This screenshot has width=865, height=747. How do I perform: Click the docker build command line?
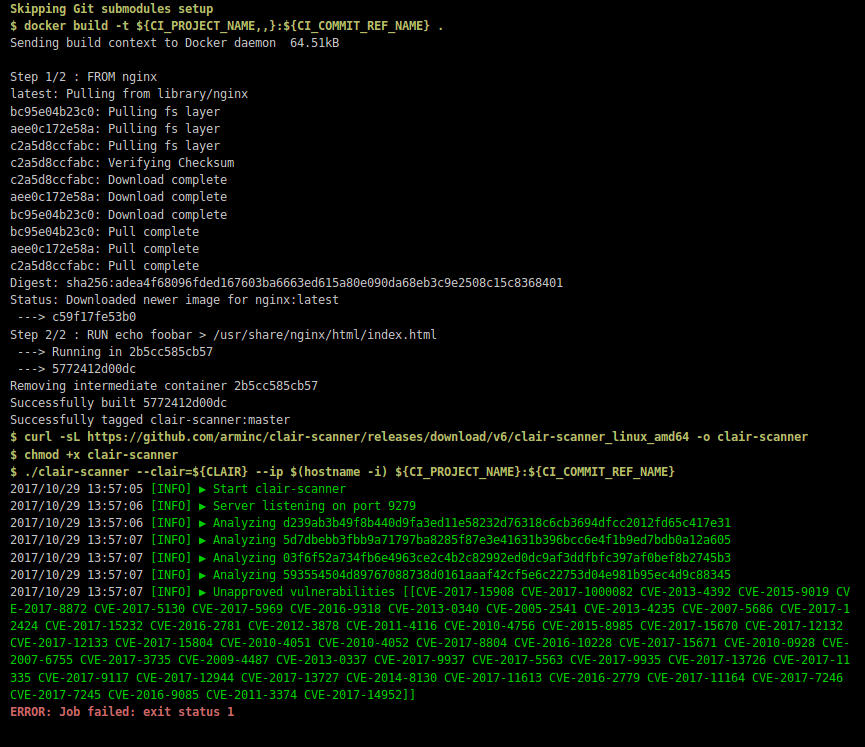(x=226, y=25)
